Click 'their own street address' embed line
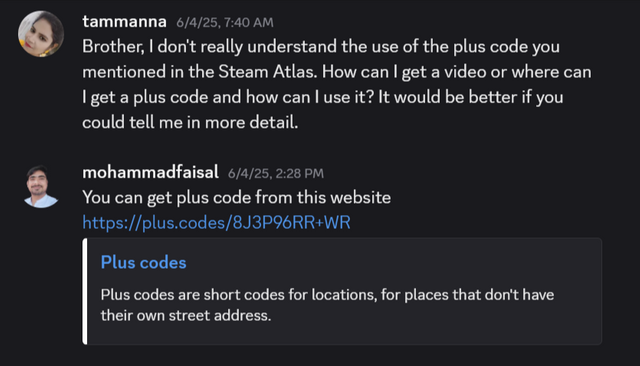Image resolution: width=640 pixels, height=366 pixels. 186,315
